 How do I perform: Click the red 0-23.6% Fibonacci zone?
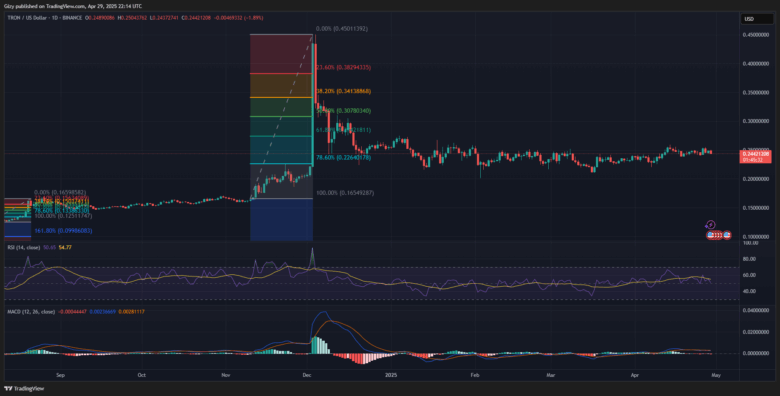(x=282, y=54)
